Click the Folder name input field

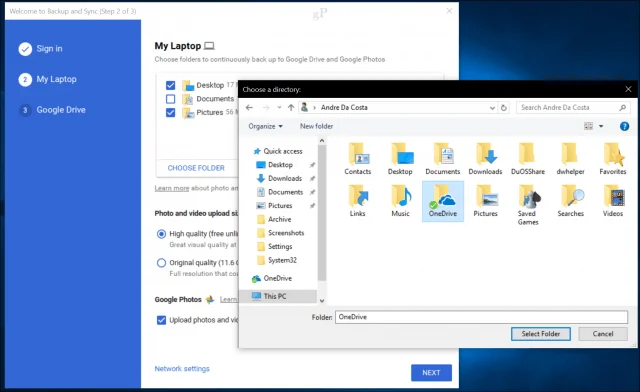(481, 317)
